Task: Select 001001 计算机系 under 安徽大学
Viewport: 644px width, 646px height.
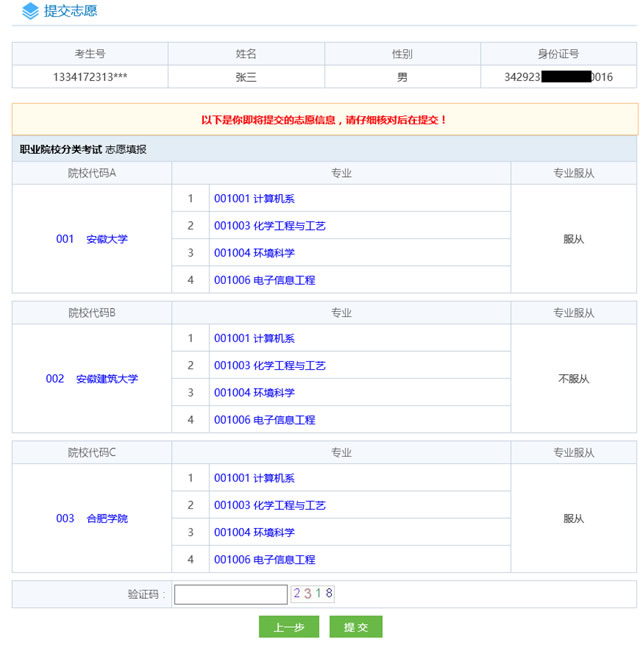Action: pos(254,199)
